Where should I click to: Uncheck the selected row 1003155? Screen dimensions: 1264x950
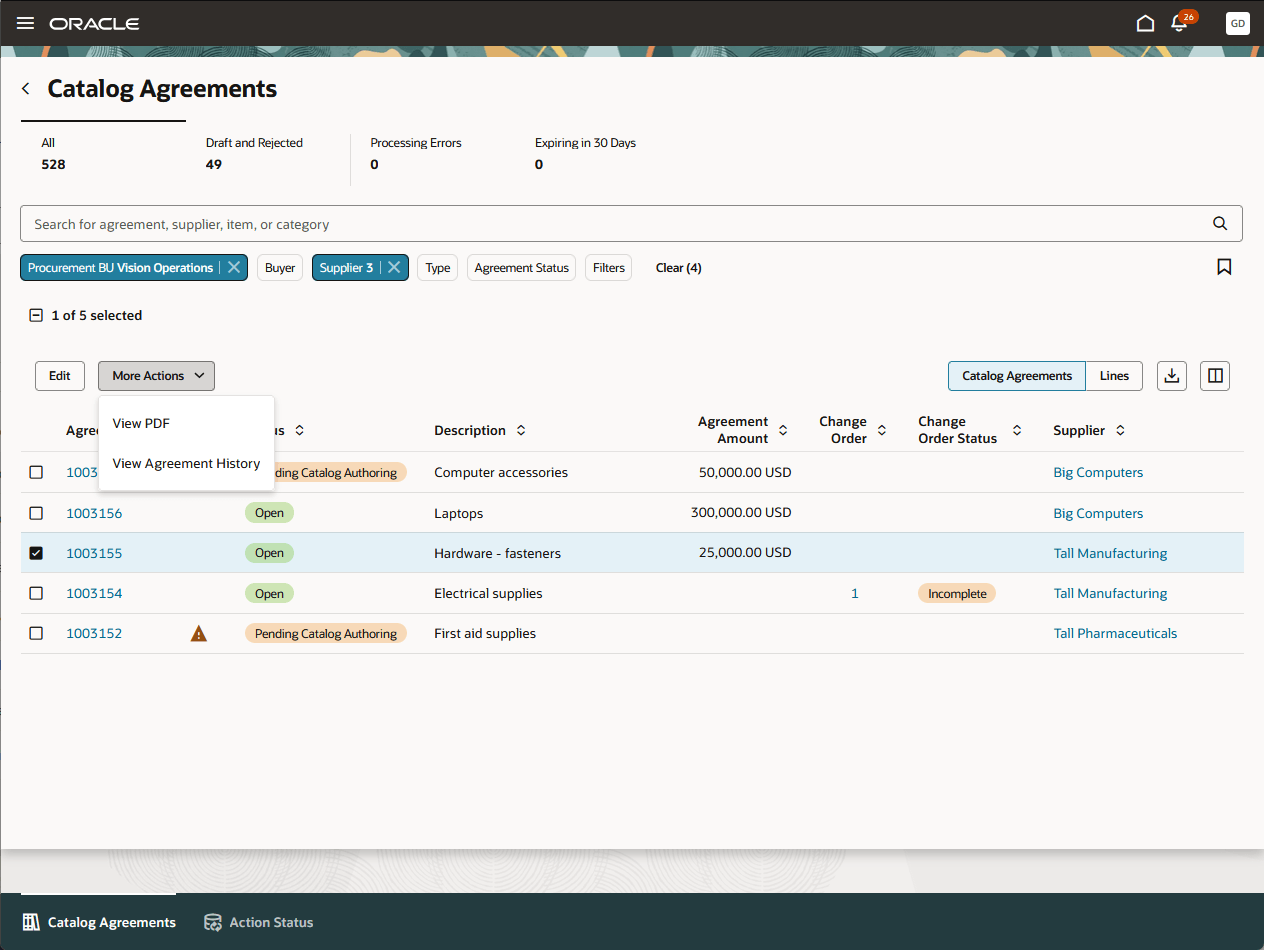coord(36,552)
